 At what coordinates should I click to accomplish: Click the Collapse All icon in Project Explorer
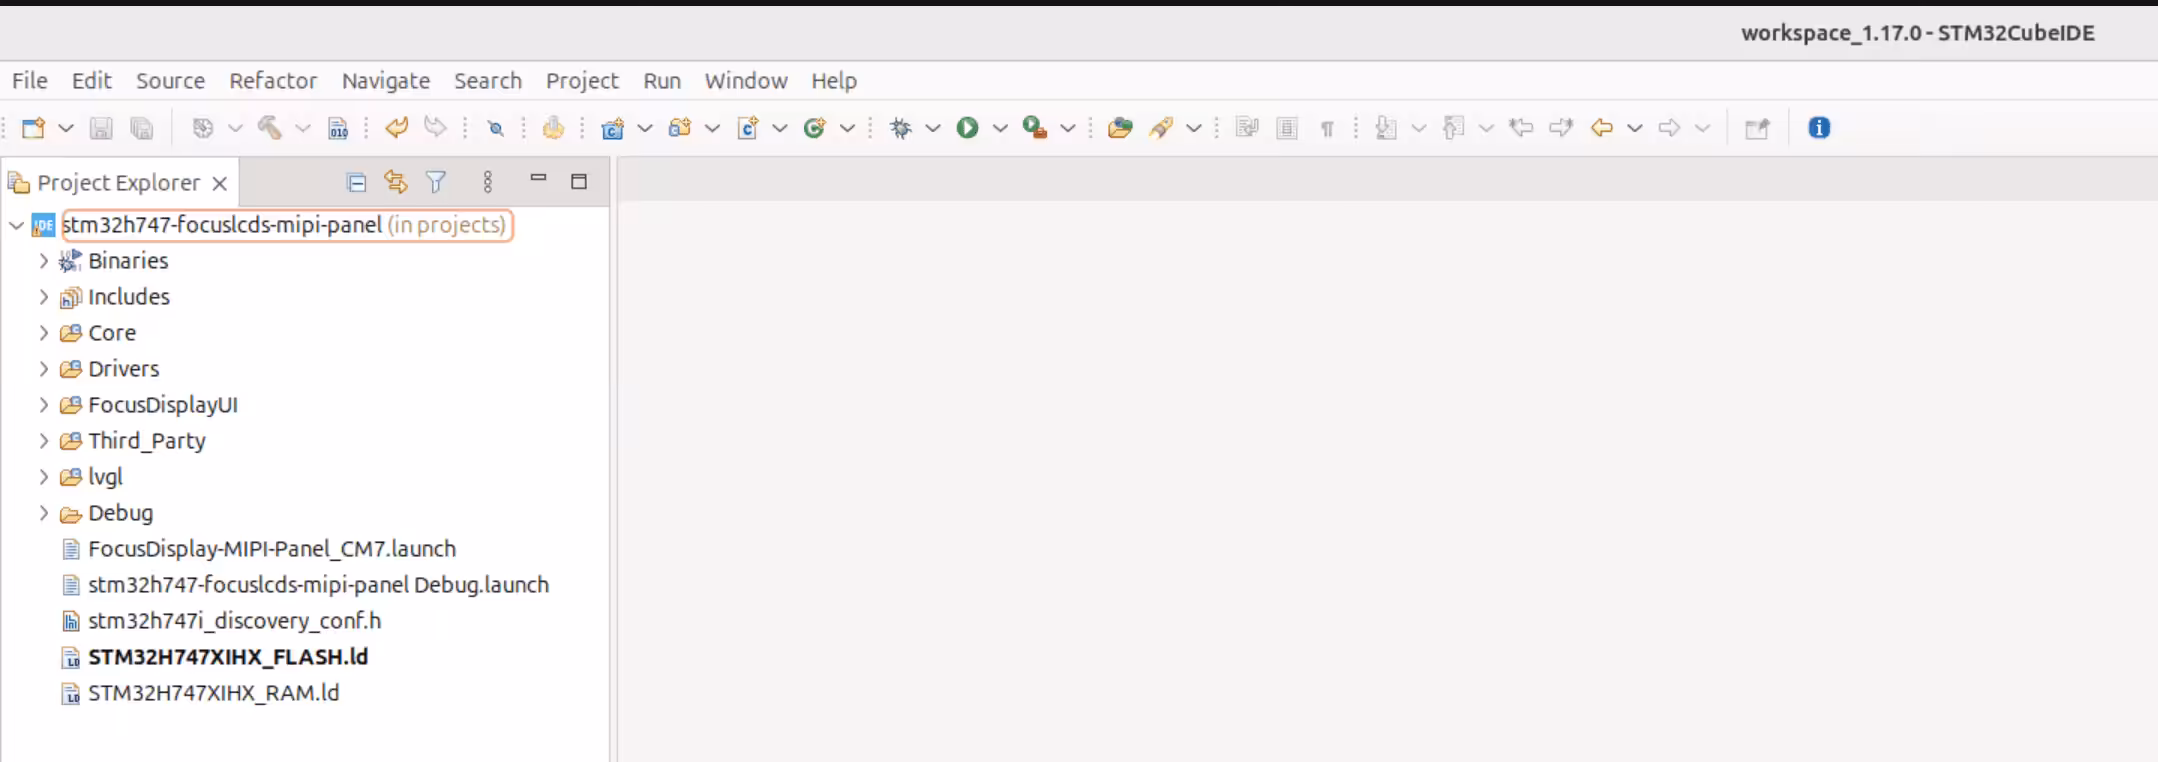pyautogui.click(x=356, y=182)
